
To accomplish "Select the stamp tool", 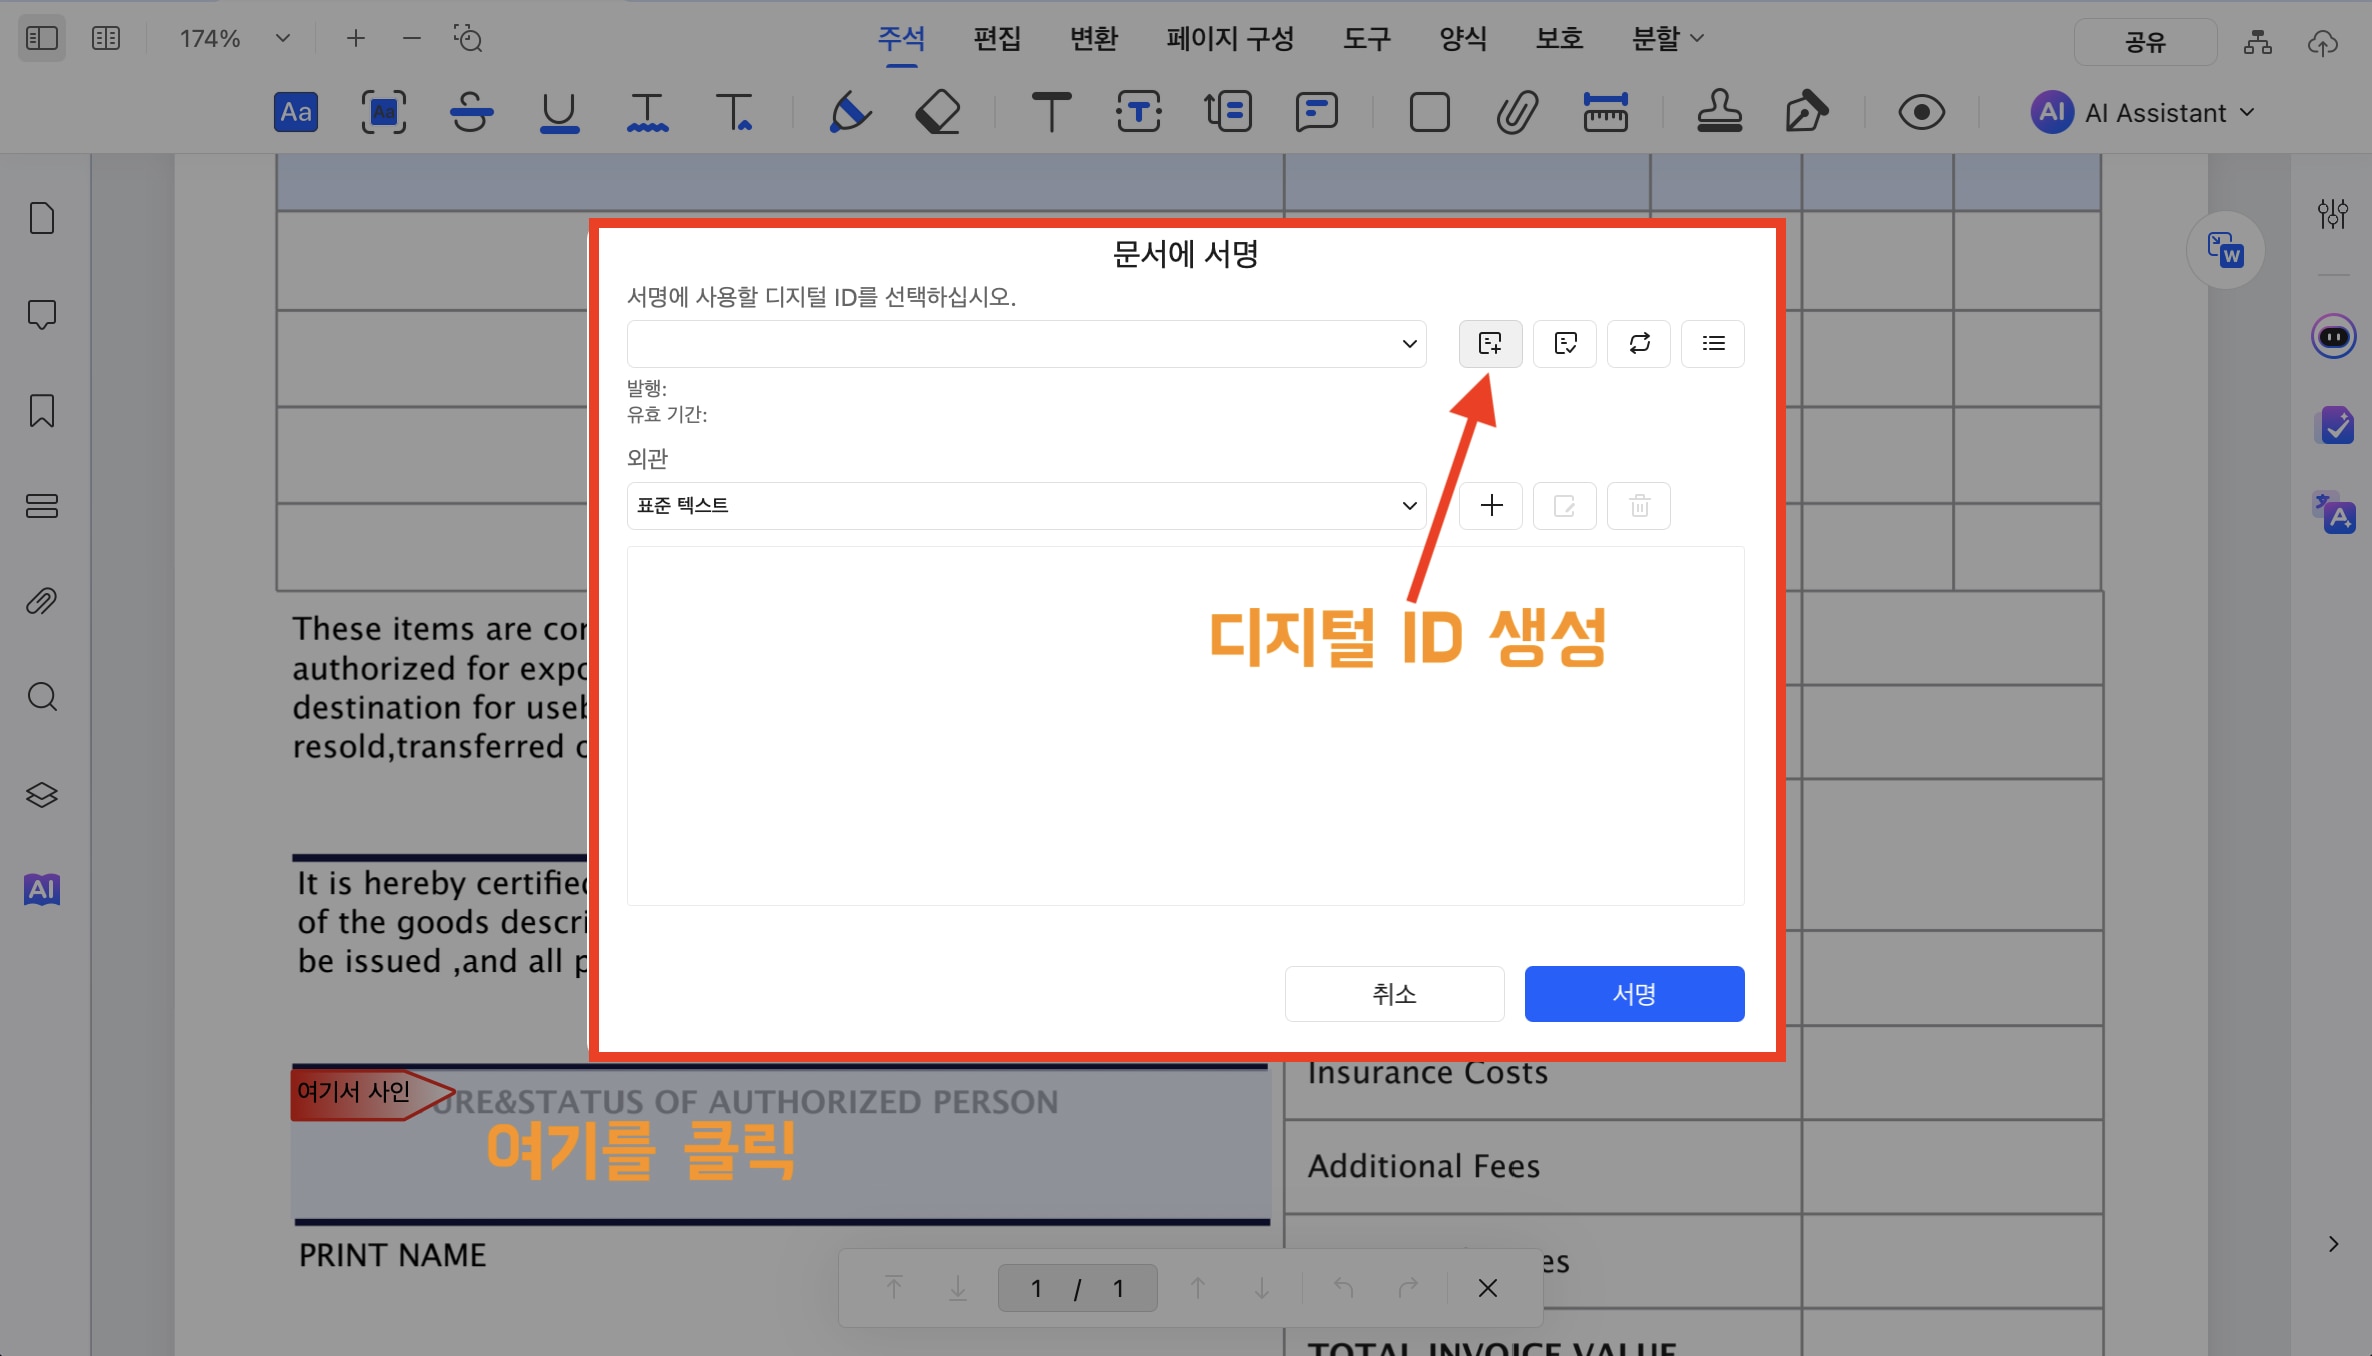I will pos(1719,112).
